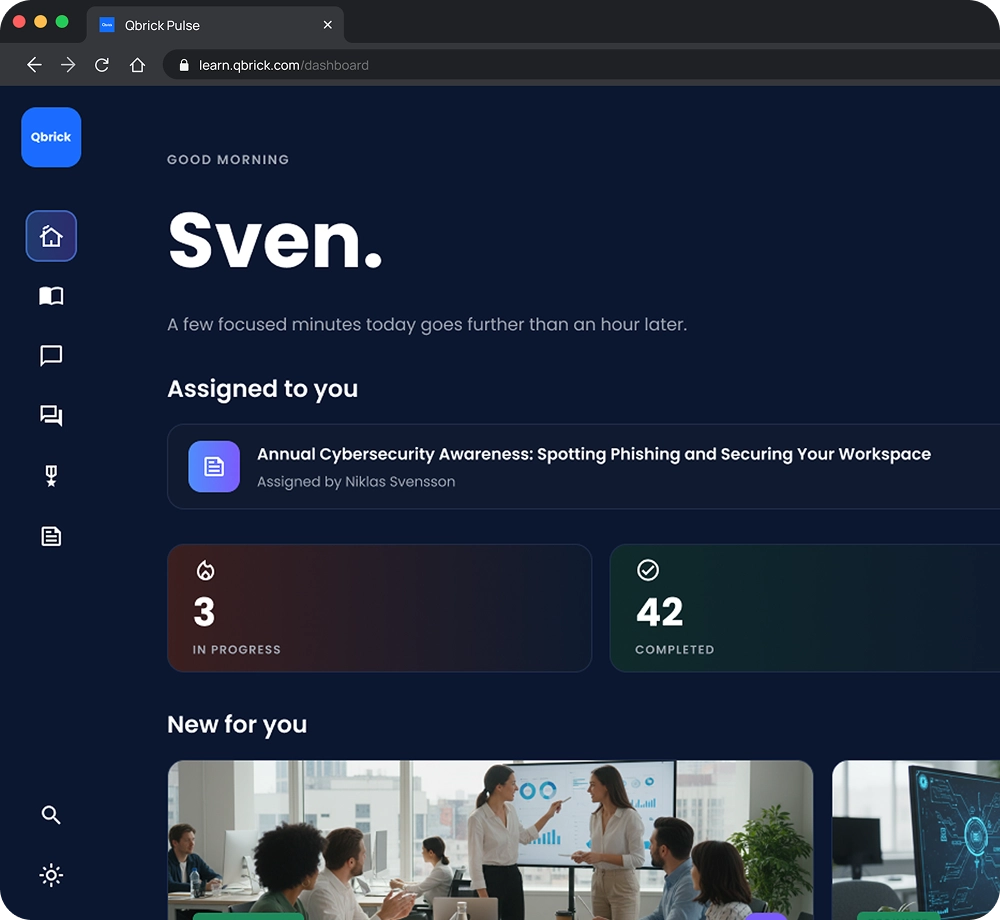The height and width of the screenshot is (920, 1000).
Task: Click the Qbrick logo in the sidebar
Action: tap(51, 137)
